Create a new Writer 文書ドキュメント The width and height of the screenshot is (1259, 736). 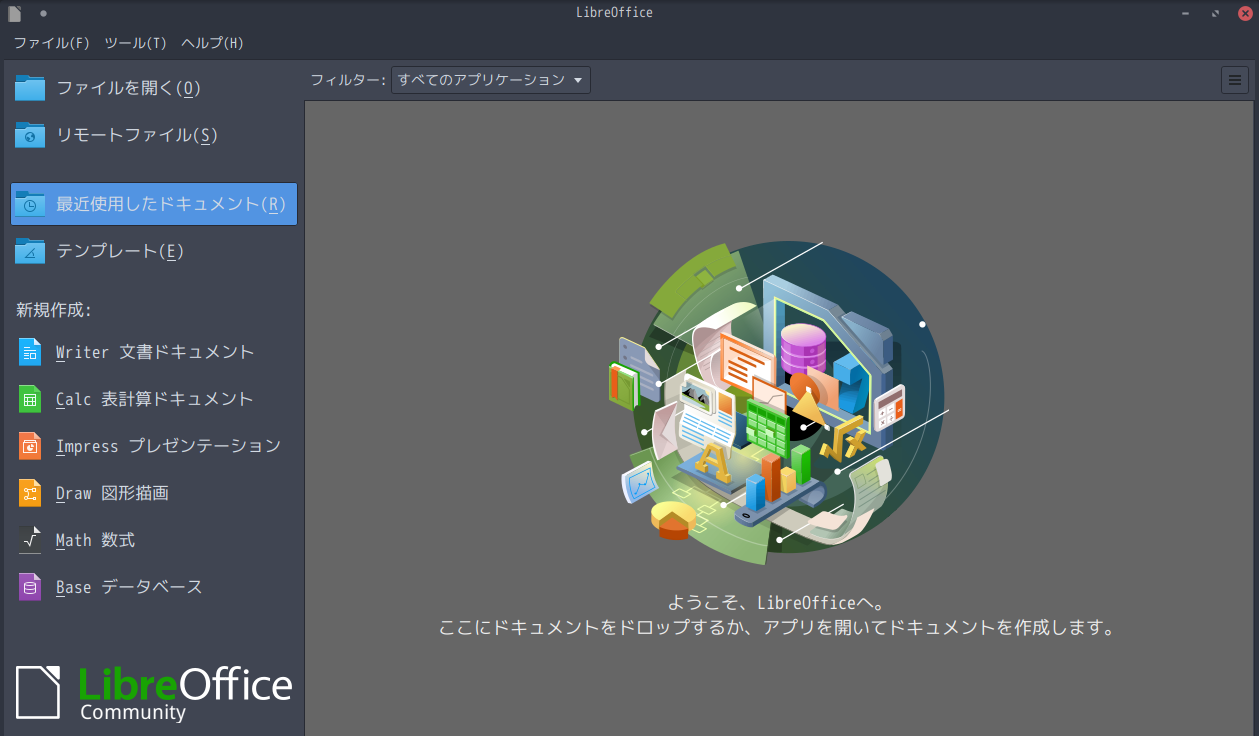tap(154, 352)
